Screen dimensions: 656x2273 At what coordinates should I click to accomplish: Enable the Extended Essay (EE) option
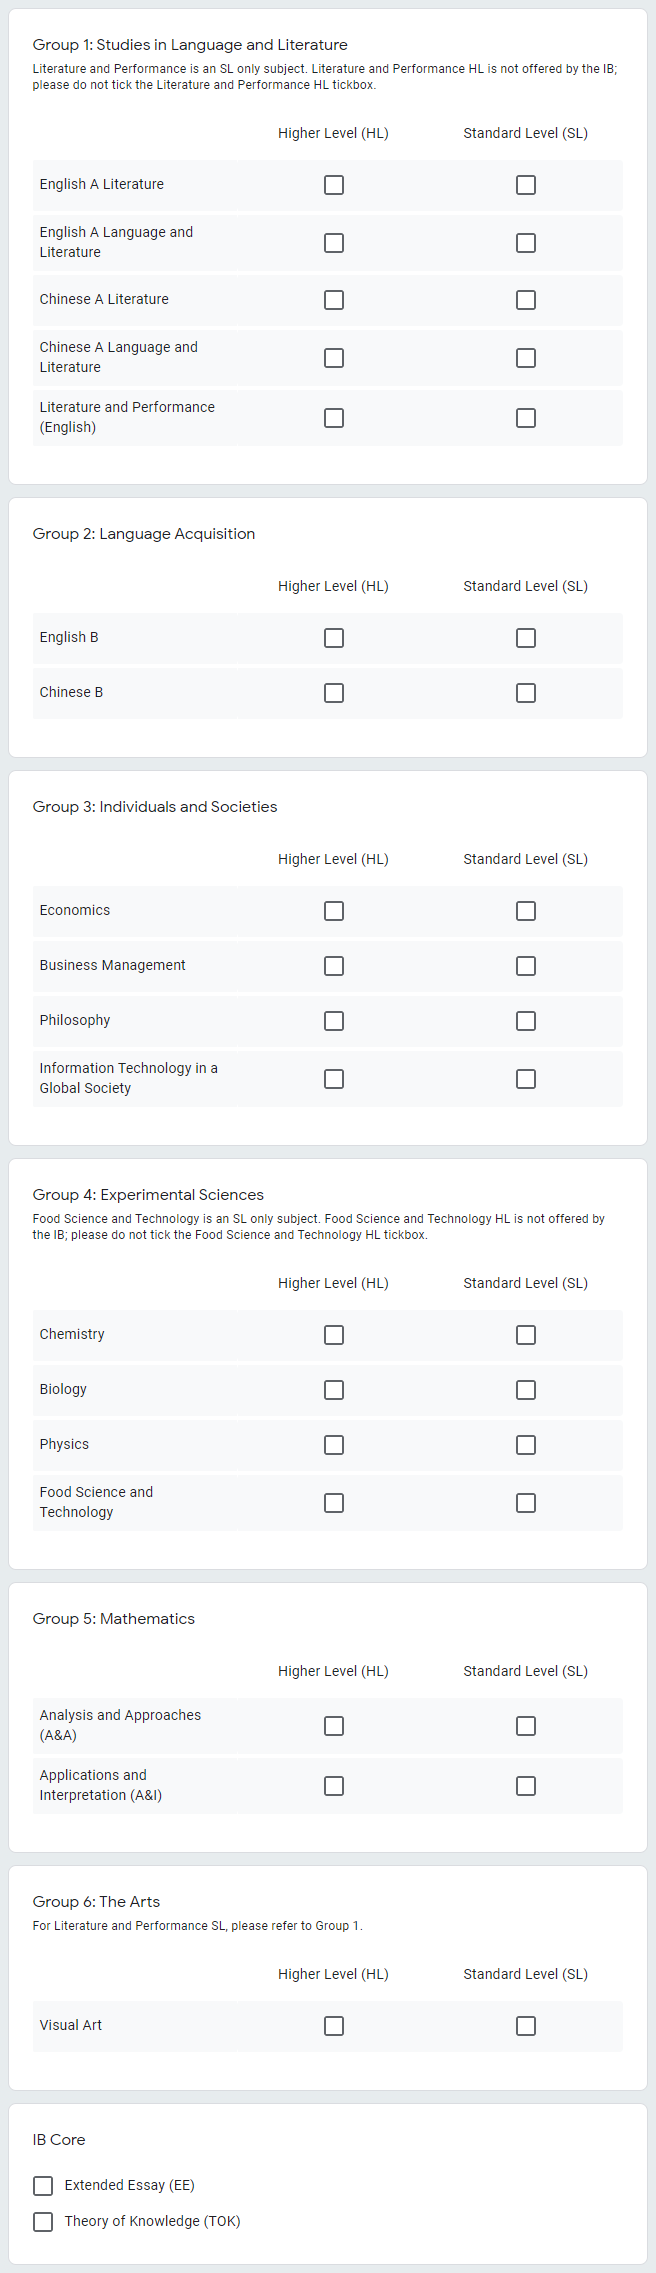pyautogui.click(x=43, y=2186)
